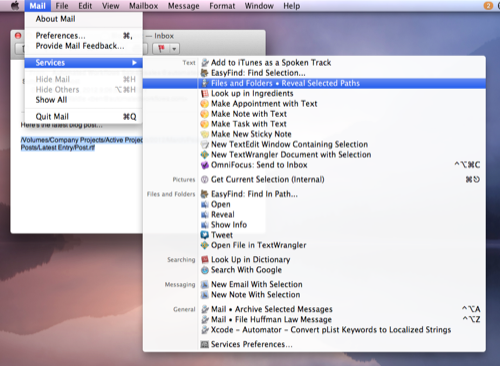Select Xcode Automator Convert pList Keywords

pyautogui.click(x=314, y=330)
